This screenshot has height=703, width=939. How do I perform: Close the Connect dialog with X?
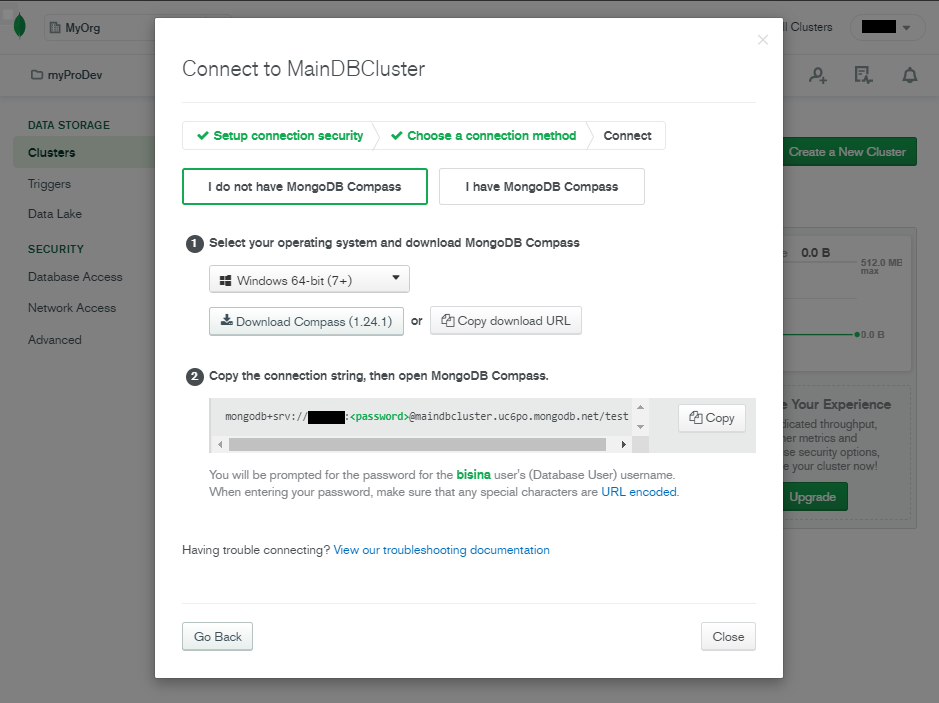762,40
